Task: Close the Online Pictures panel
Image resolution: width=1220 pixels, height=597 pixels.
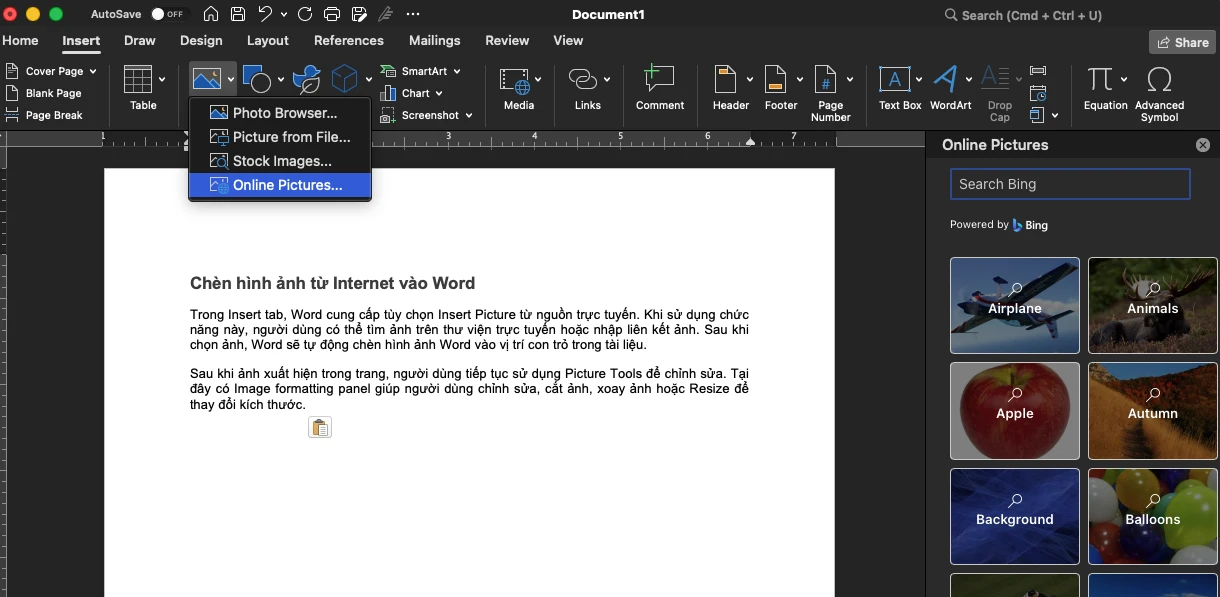Action: pos(1202,145)
